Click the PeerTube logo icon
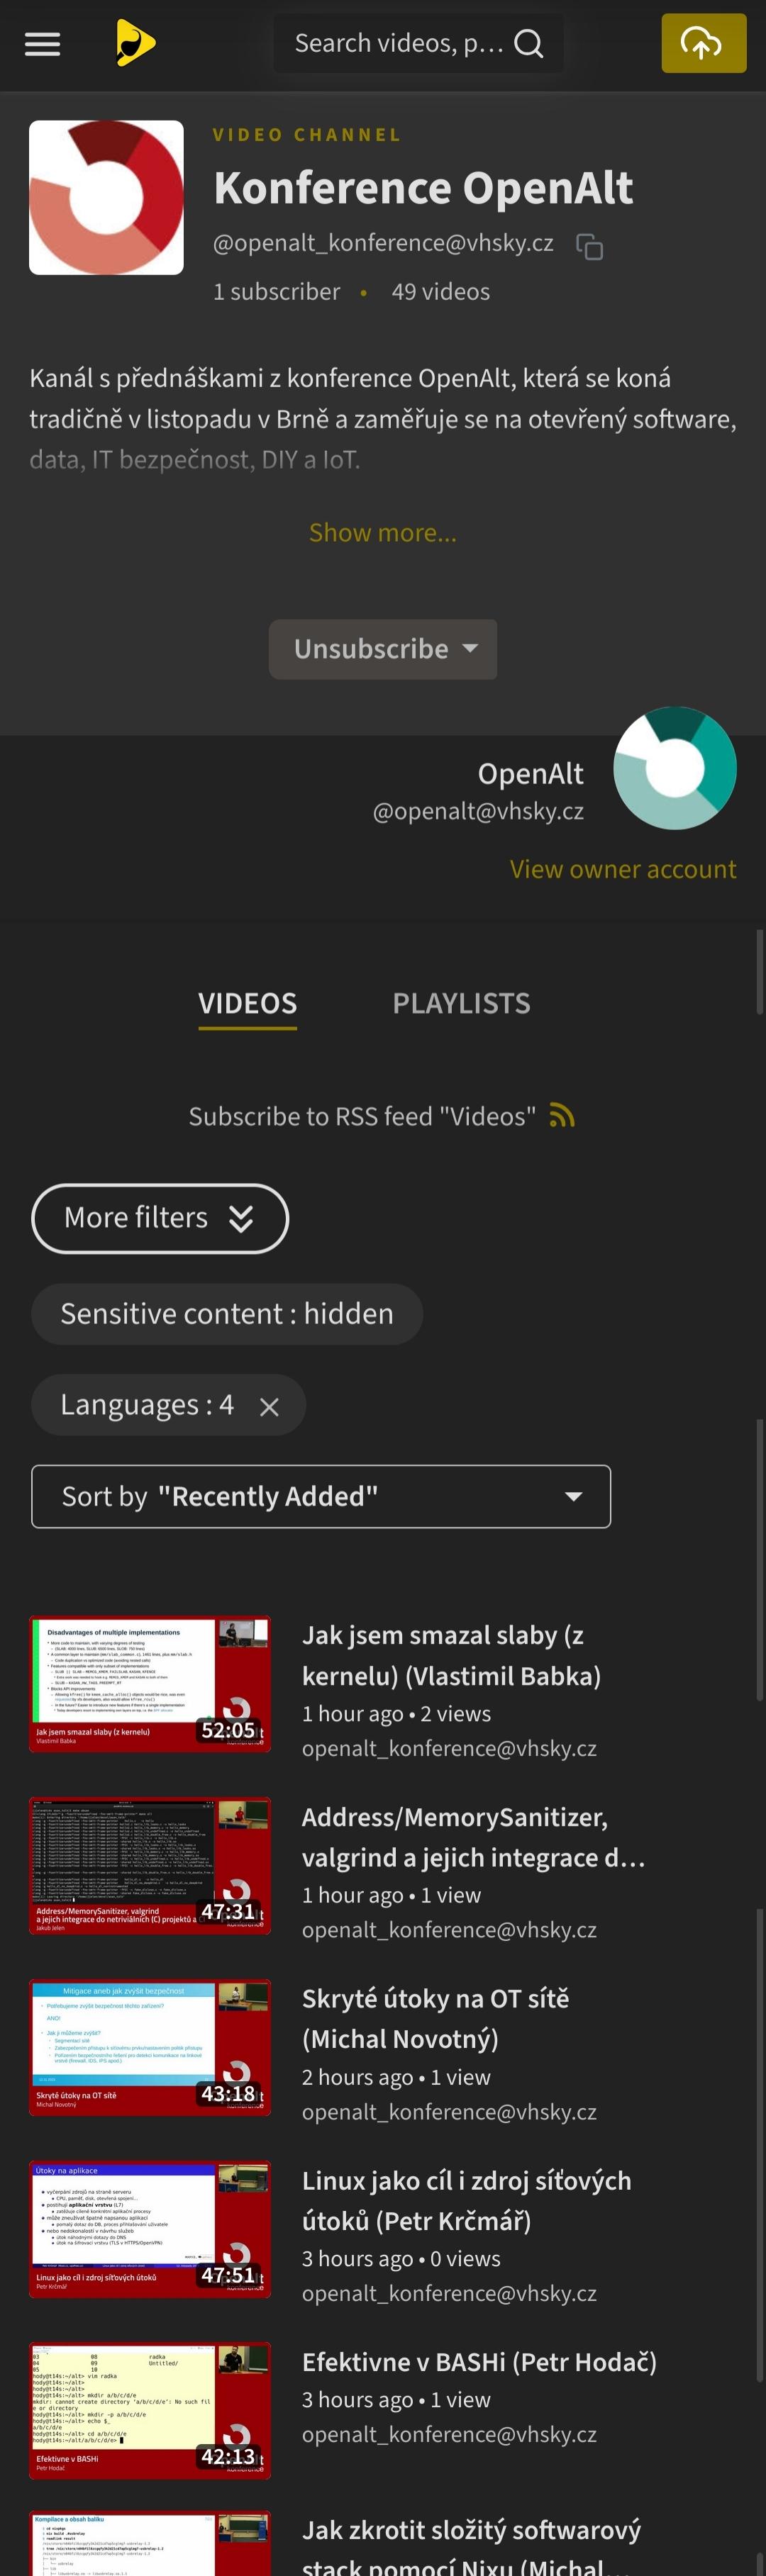Viewport: 766px width, 2576px height. [x=135, y=44]
